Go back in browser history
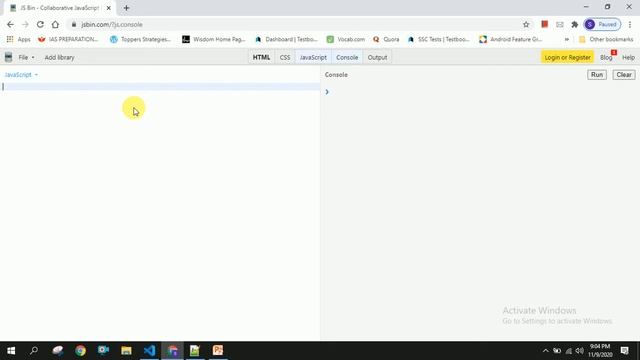640x360 pixels. pyautogui.click(x=10, y=24)
